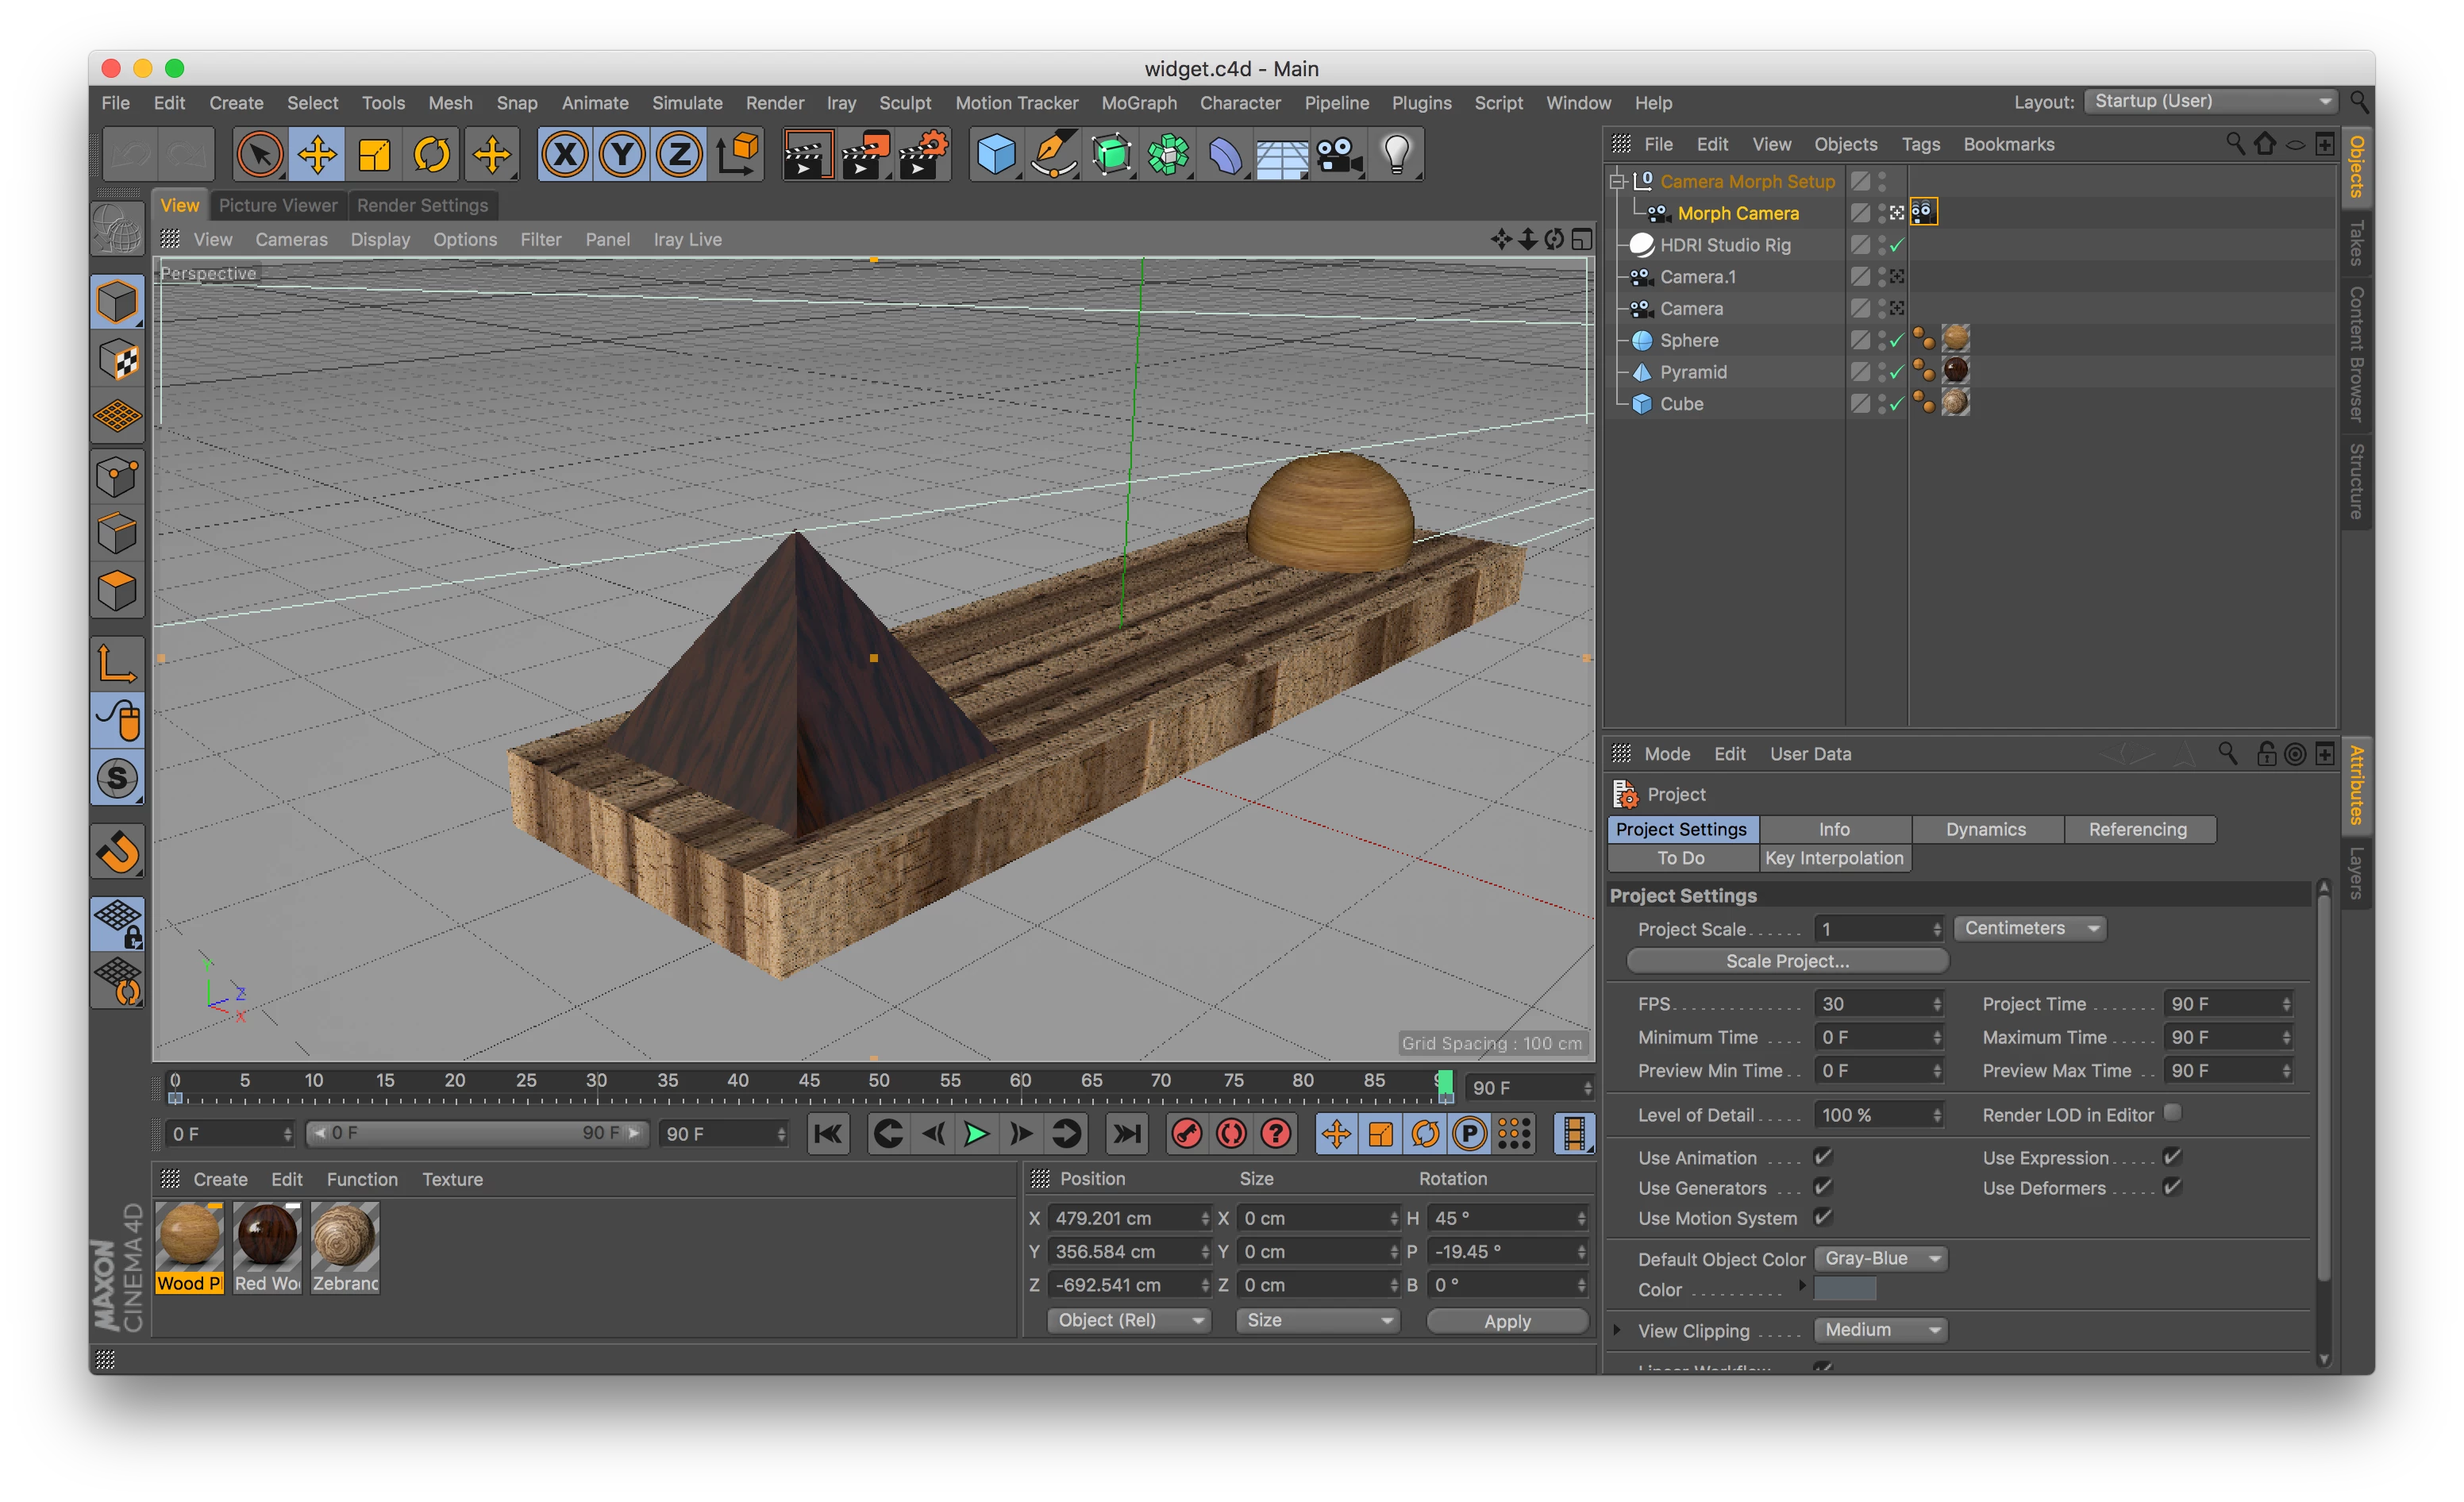This screenshot has height=1502, width=2464.
Task: Select the Camera toolbar icon
Action: [1338, 155]
